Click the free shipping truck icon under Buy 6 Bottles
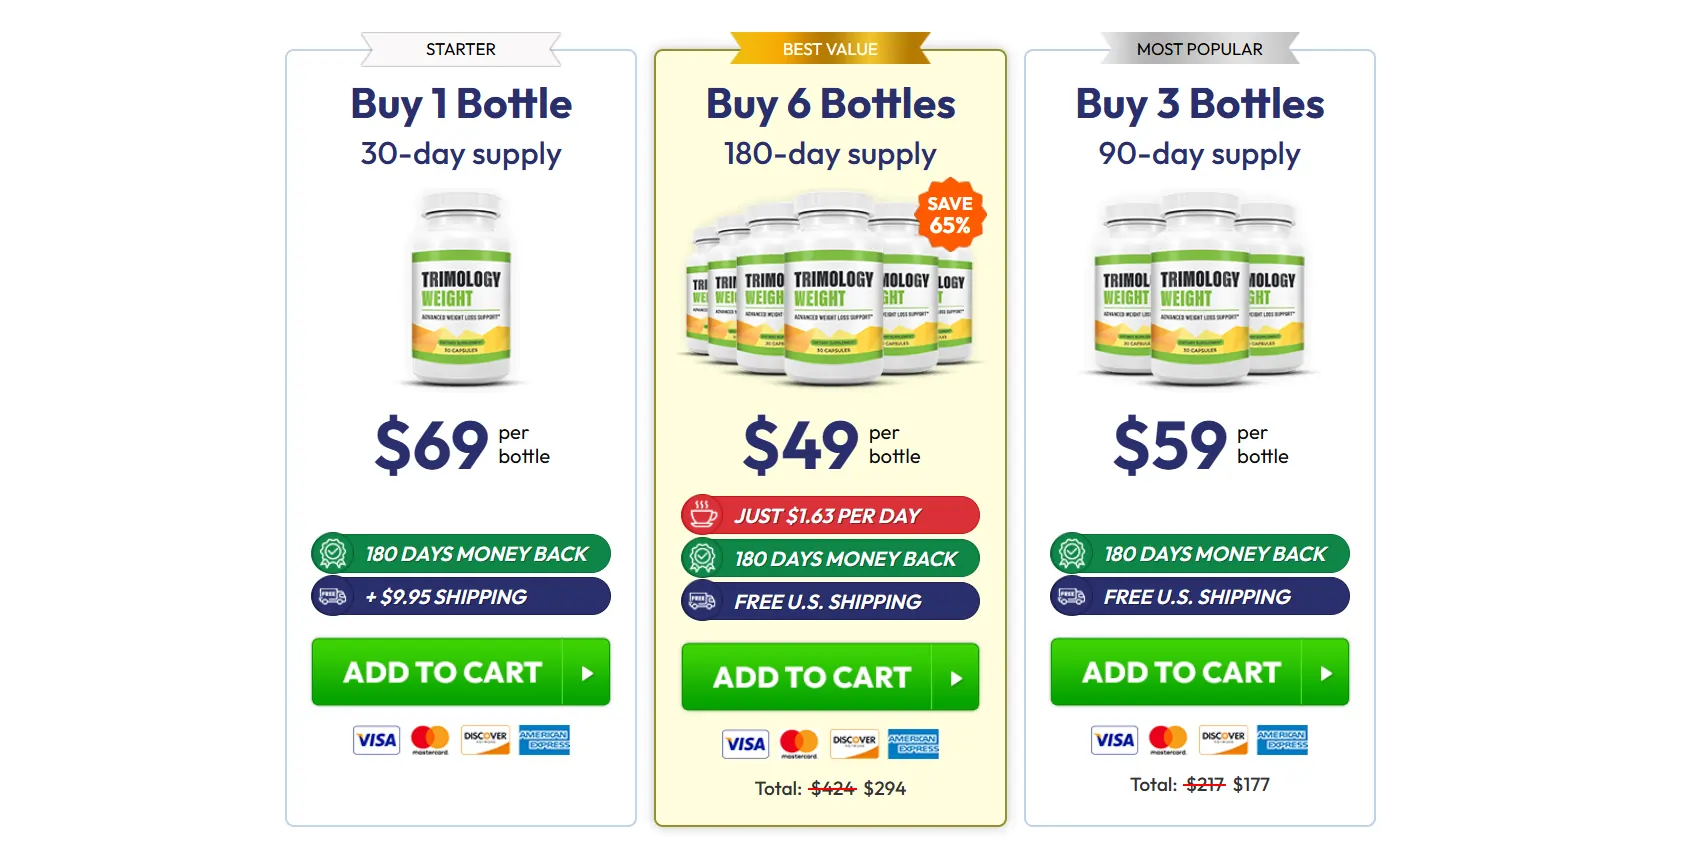Screen dimensions: 1707x868 pyautogui.click(x=700, y=601)
